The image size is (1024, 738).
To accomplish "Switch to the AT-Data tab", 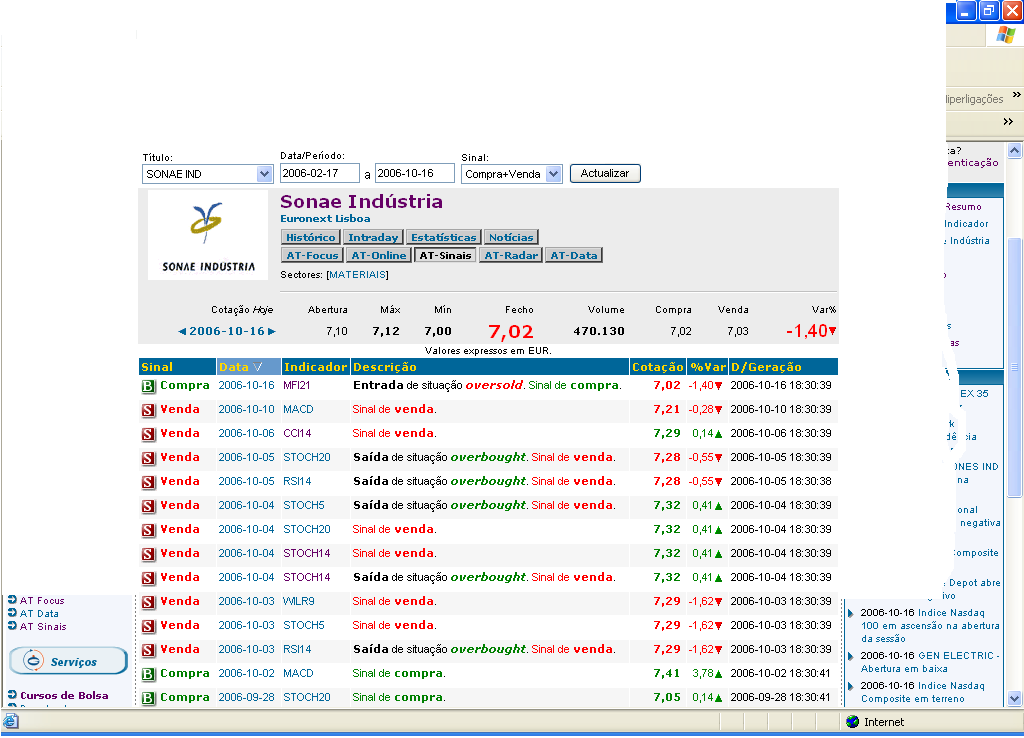I will tap(573, 255).
